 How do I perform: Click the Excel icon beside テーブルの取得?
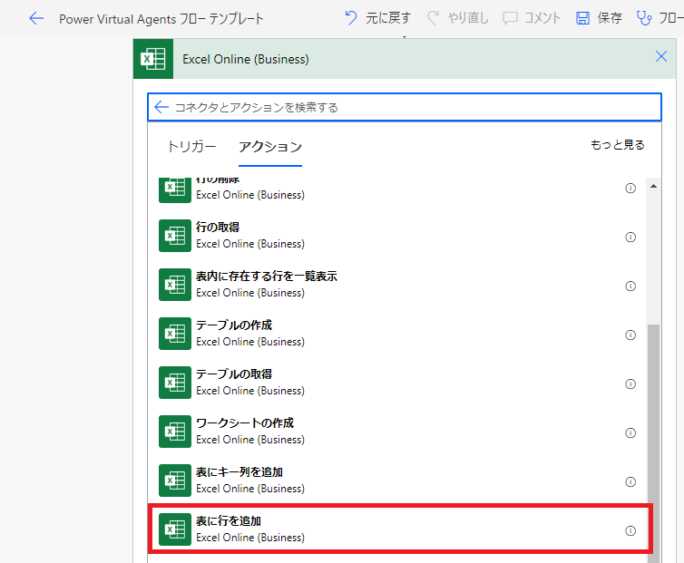pyautogui.click(x=175, y=382)
